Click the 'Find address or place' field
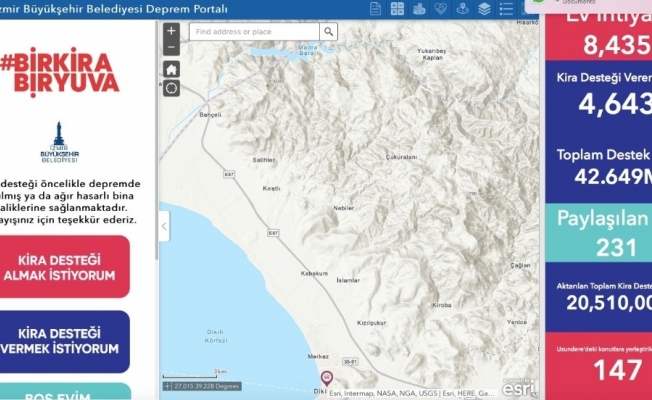 coord(253,32)
